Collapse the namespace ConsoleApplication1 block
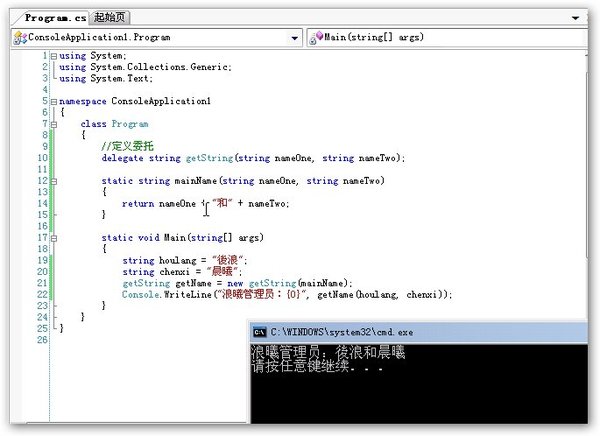The height and width of the screenshot is (436, 600). click(x=53, y=102)
